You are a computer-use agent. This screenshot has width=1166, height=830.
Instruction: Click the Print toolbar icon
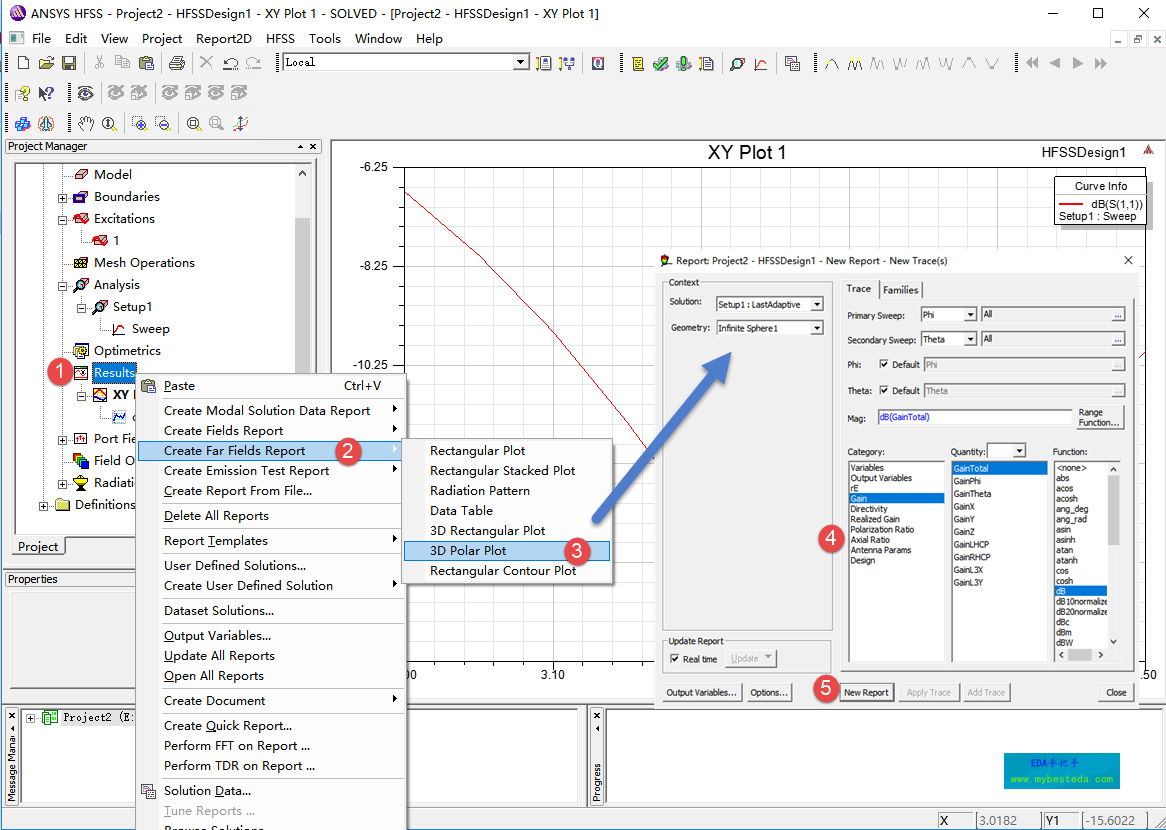point(177,63)
